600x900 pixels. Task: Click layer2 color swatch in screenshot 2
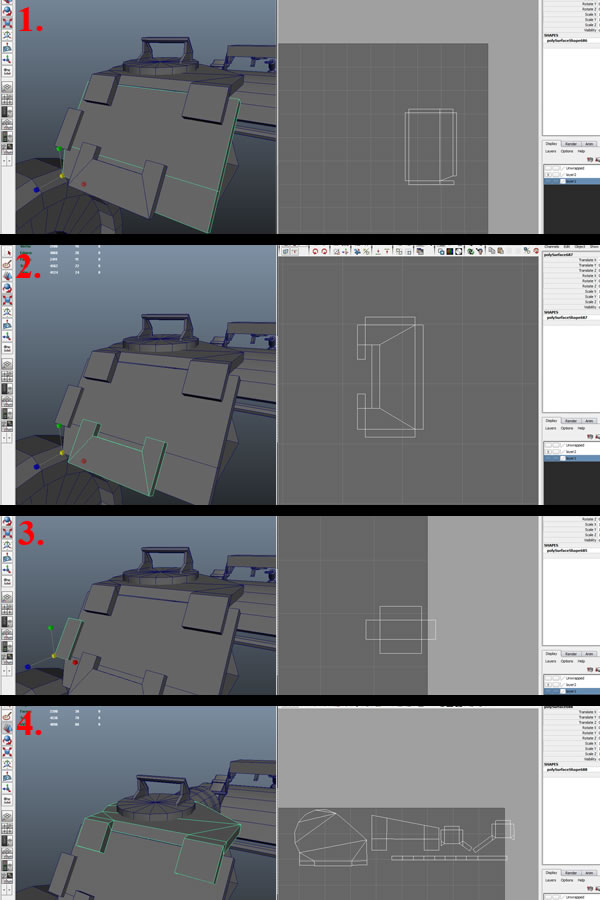pyautogui.click(x=563, y=451)
